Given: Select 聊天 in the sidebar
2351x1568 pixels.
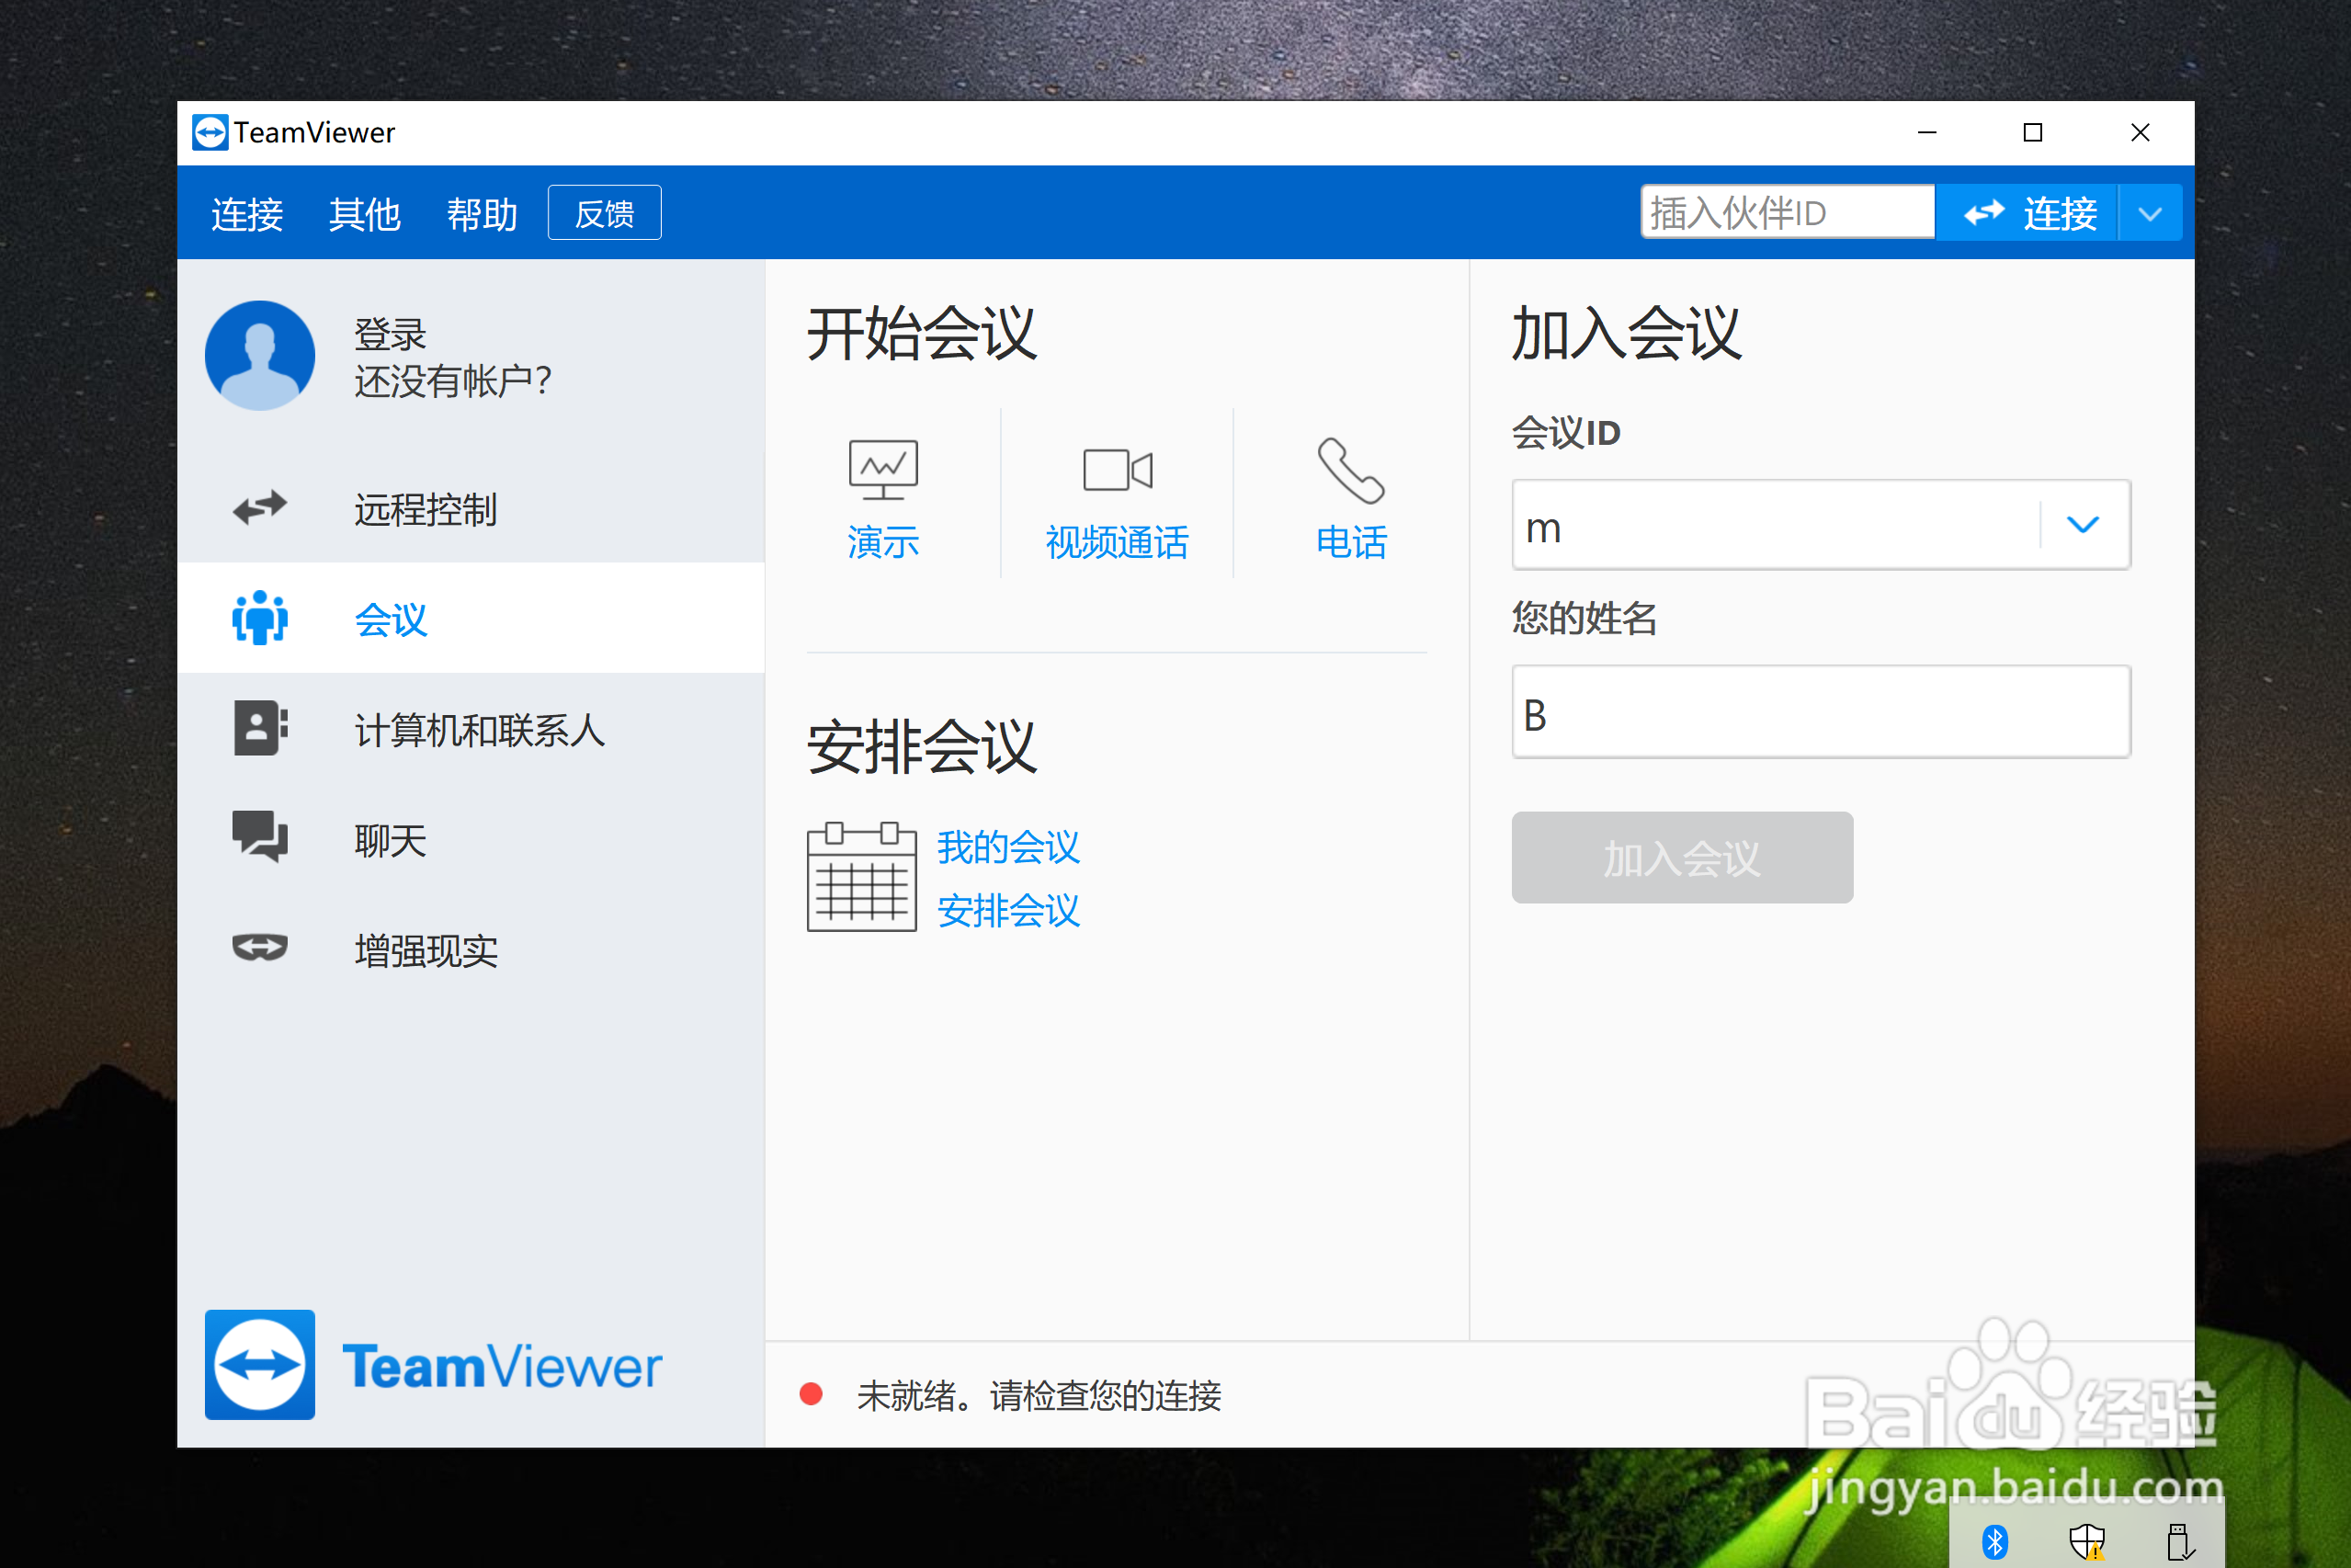Looking at the screenshot, I should pos(471,838).
